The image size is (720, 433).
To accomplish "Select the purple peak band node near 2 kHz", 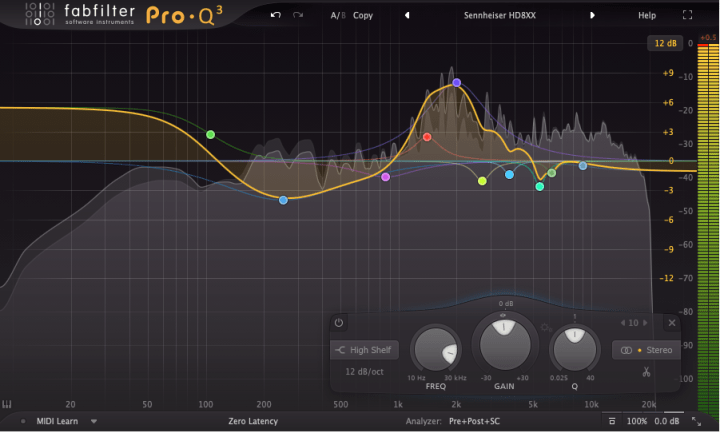I will (456, 83).
